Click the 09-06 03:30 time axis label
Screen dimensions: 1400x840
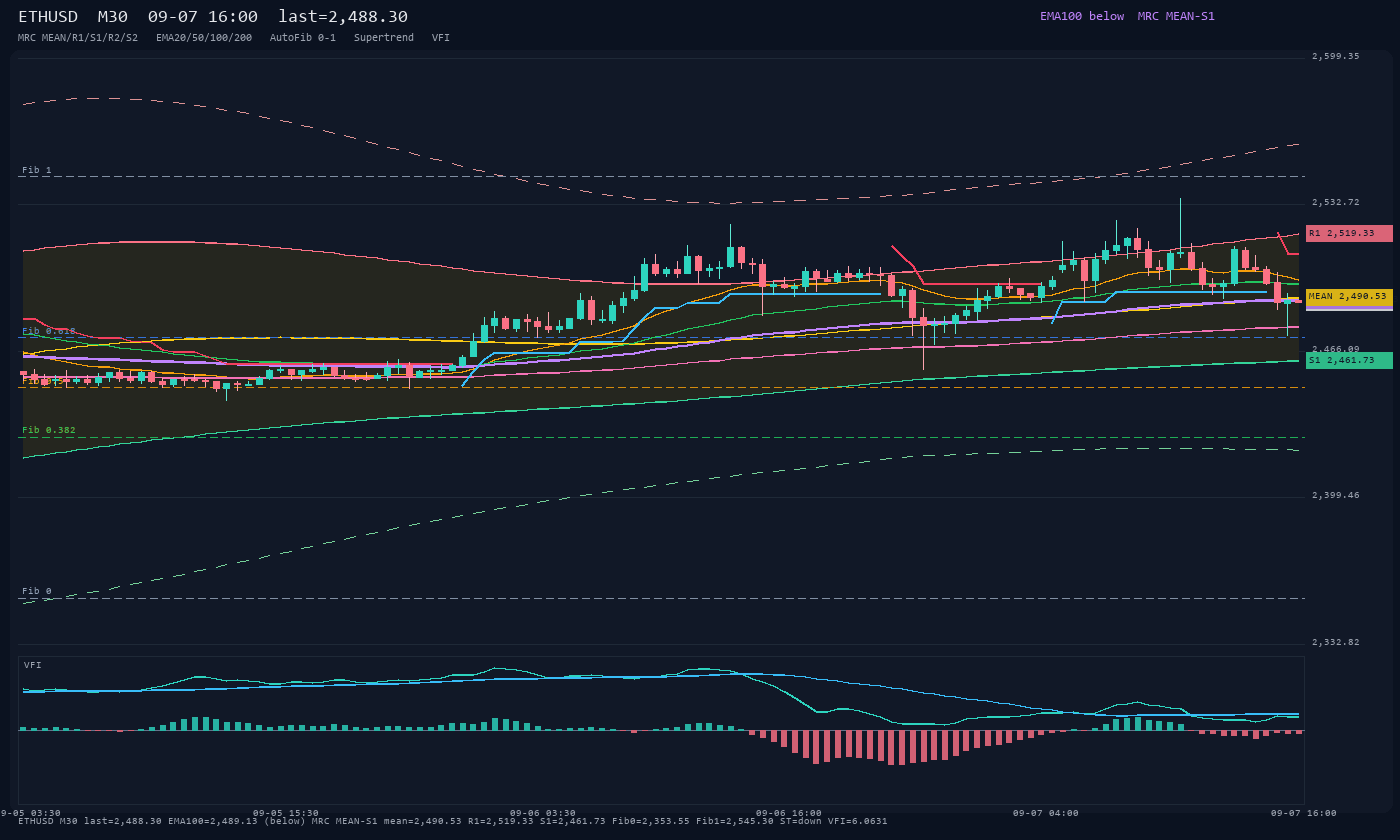point(543,813)
